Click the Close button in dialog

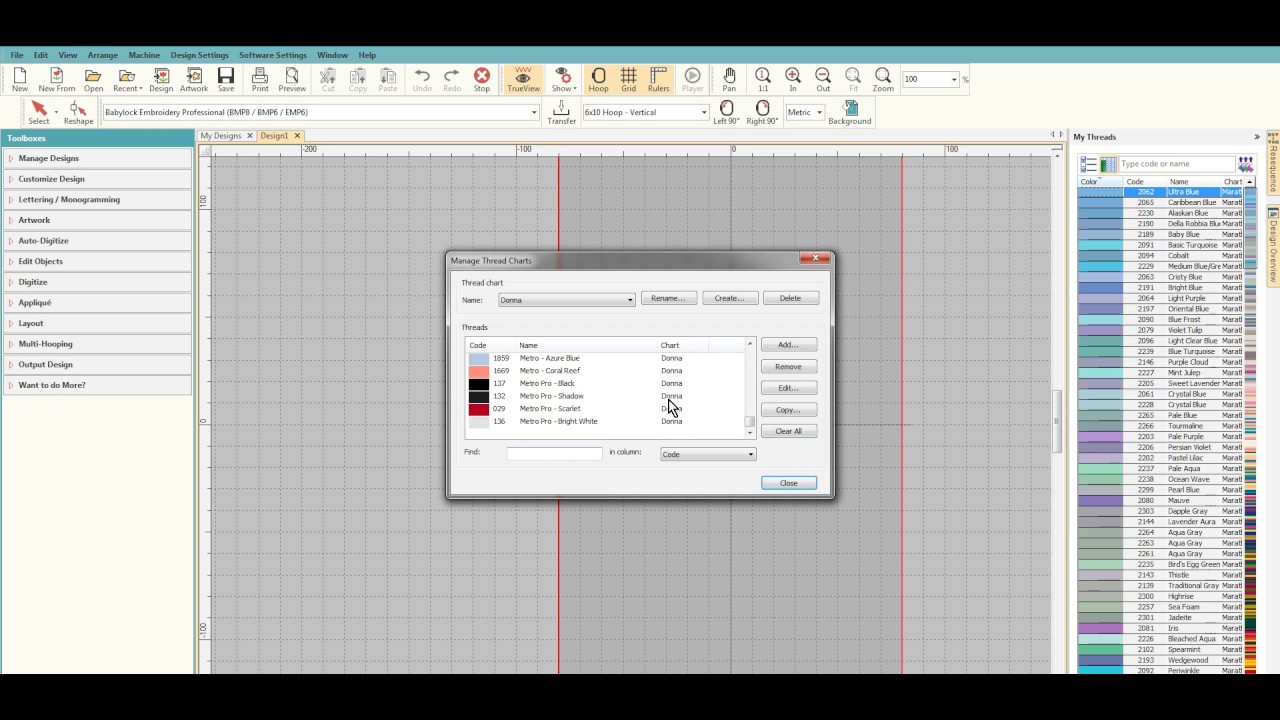[x=789, y=483]
